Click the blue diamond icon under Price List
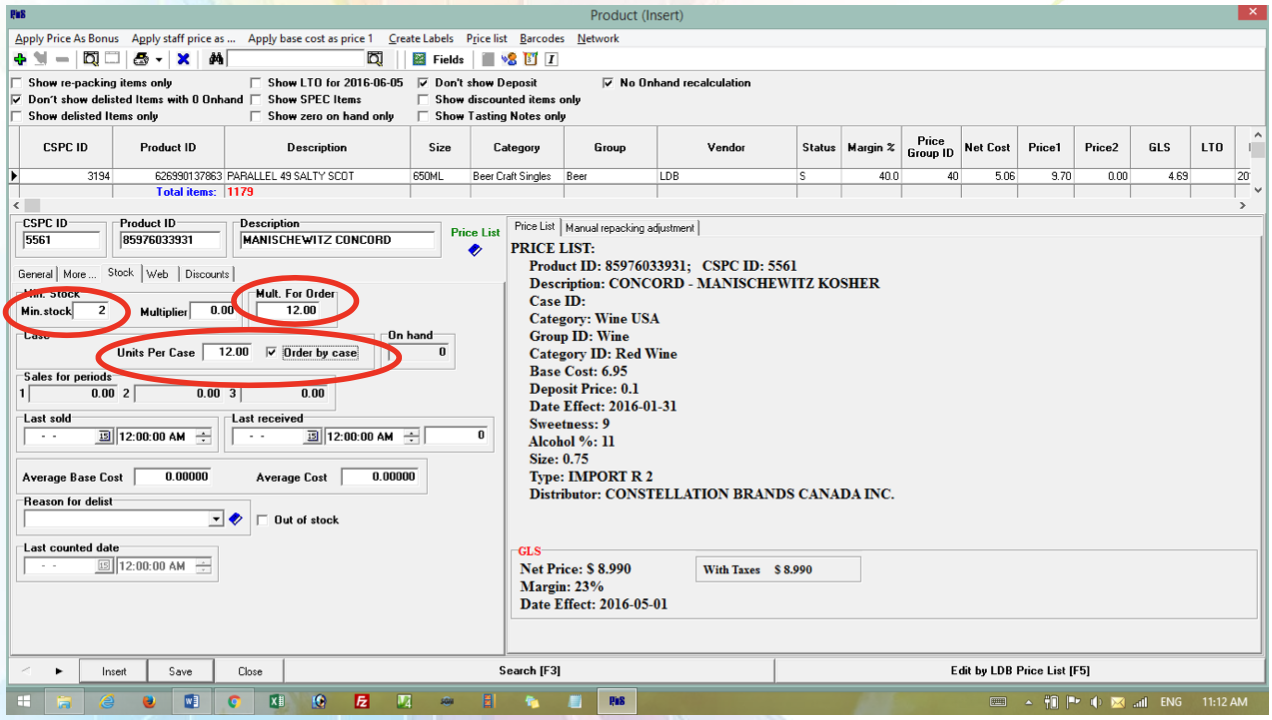 (x=475, y=250)
